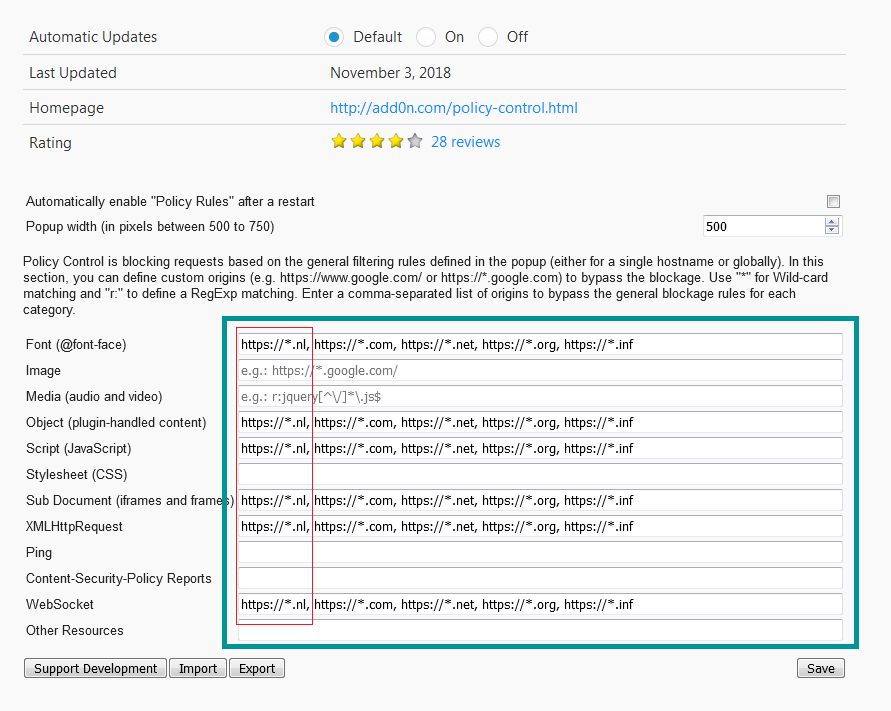Focus the Stylesheet (CSS) origins field
891x711 pixels.
(x=540, y=474)
